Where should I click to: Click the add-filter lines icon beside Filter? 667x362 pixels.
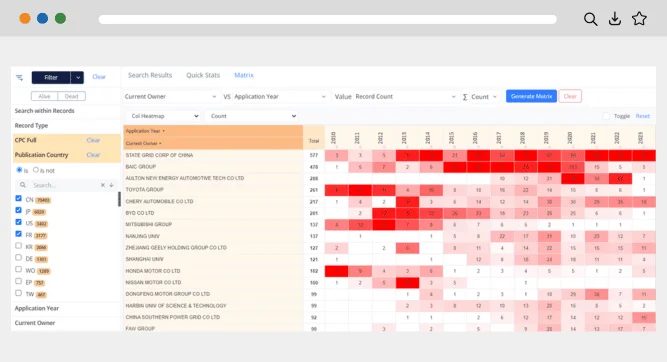(20, 77)
